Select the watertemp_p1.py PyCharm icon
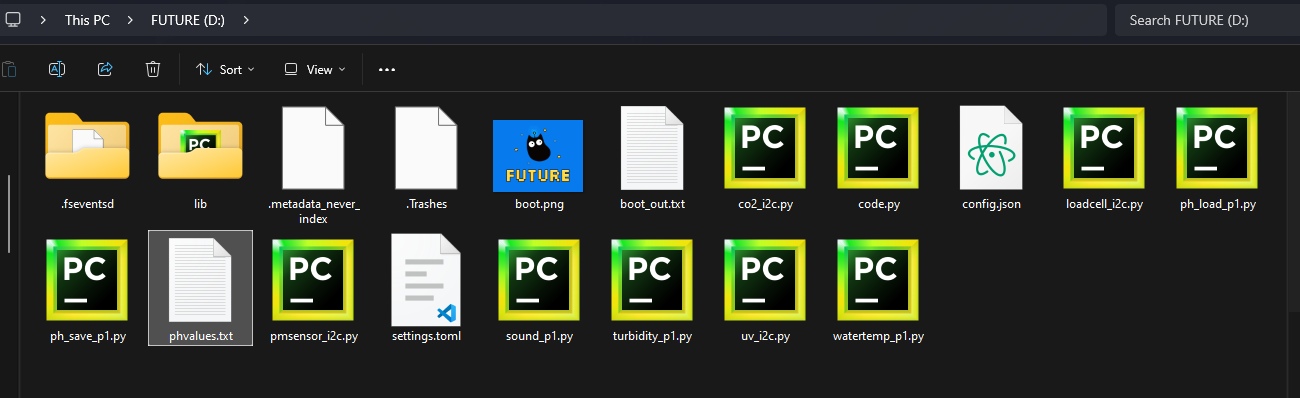This screenshot has height=398, width=1300. (x=878, y=280)
